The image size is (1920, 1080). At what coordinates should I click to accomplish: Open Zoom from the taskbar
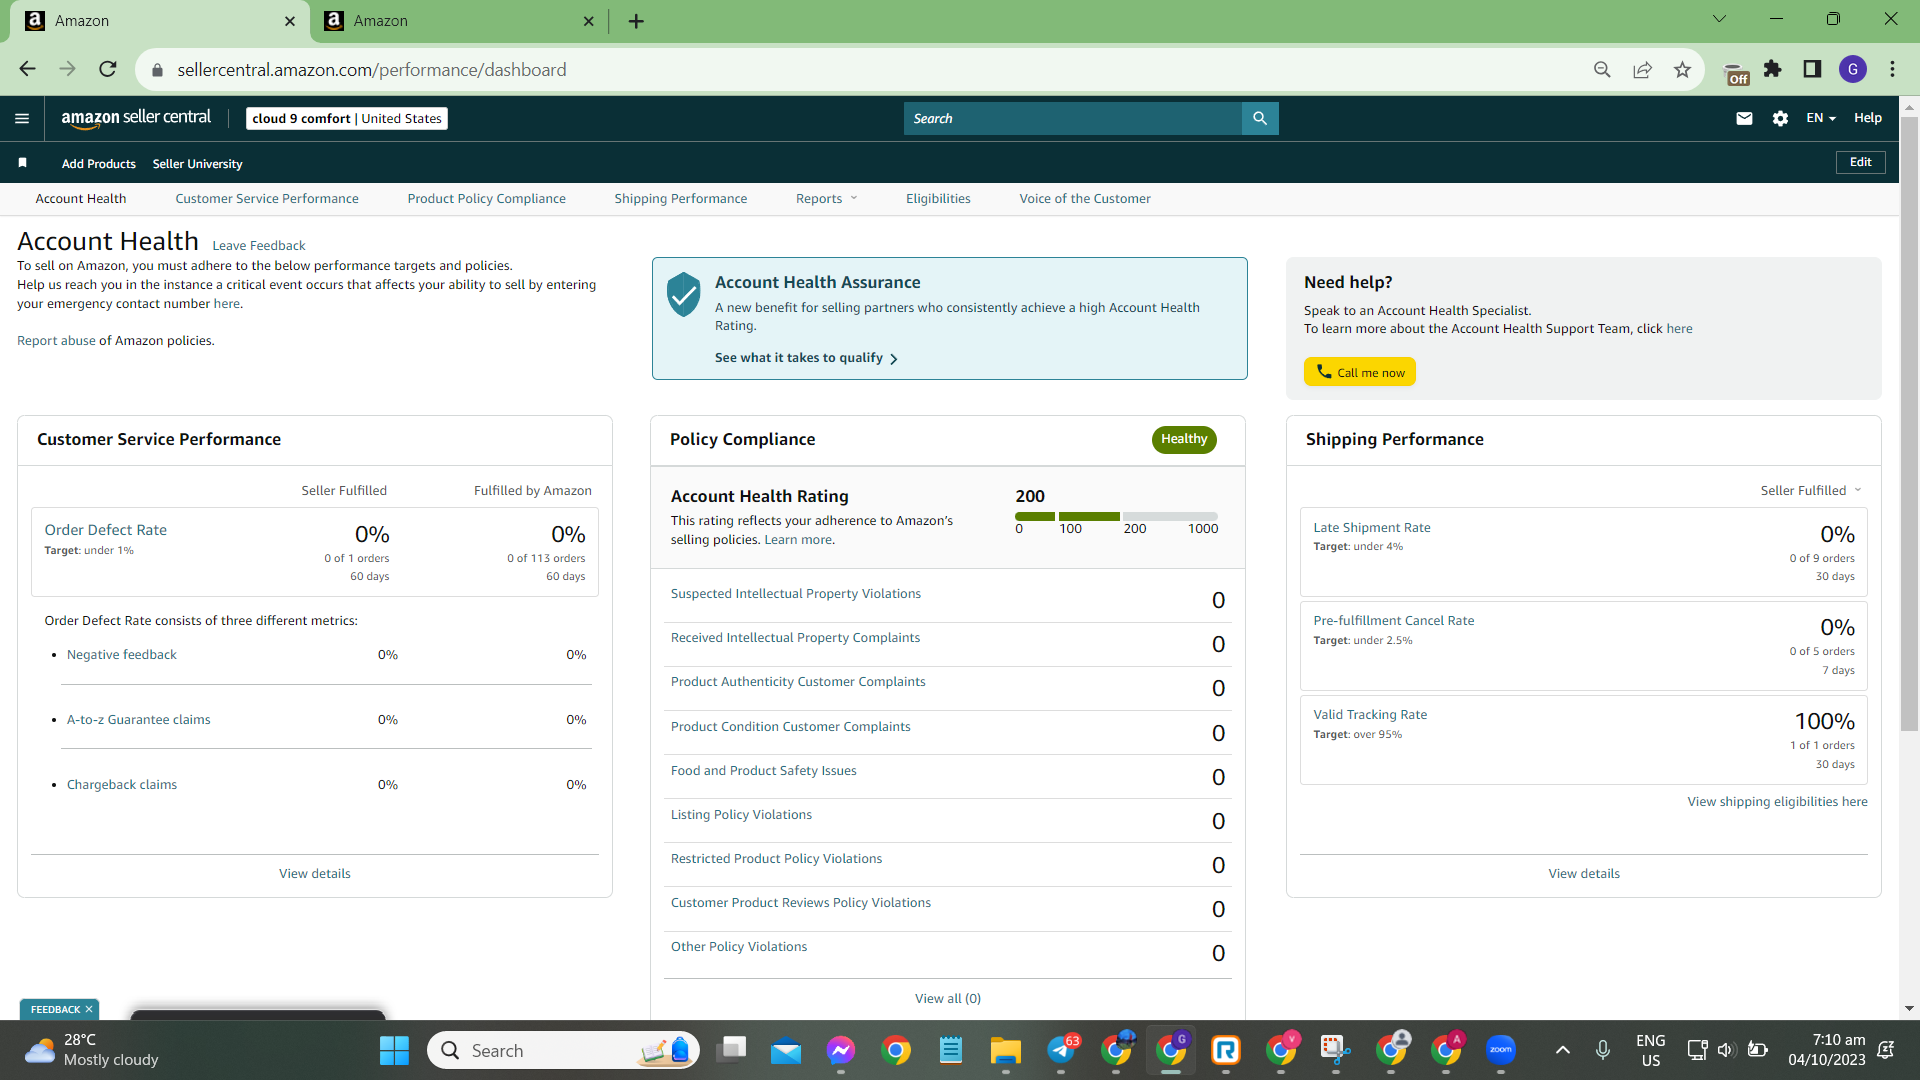(1501, 1050)
